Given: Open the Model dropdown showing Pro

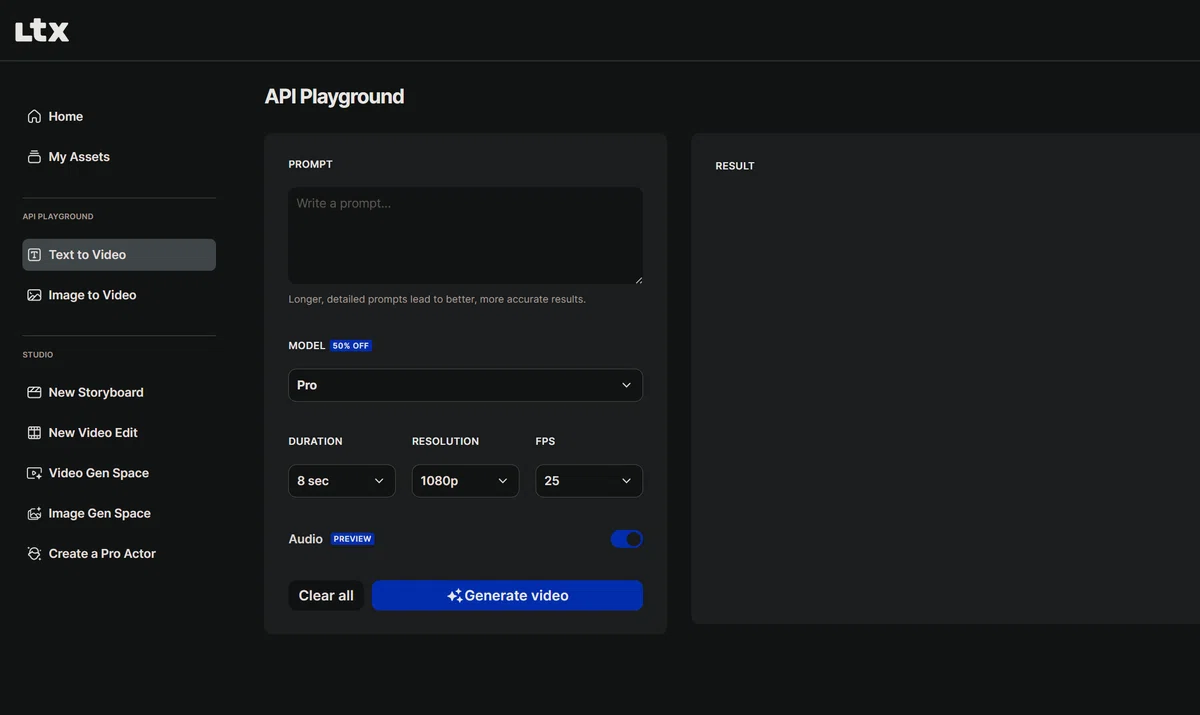Looking at the screenshot, I should pyautogui.click(x=465, y=385).
